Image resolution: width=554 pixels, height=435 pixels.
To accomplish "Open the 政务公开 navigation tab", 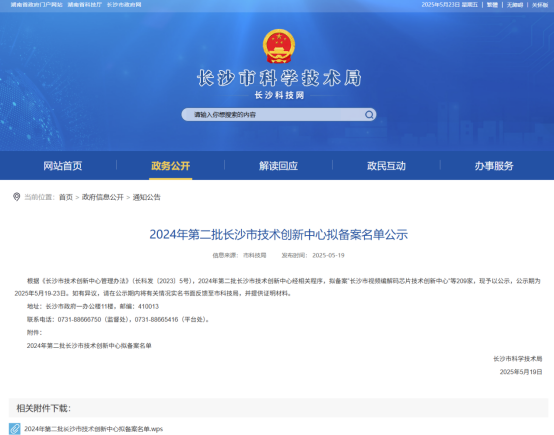I will tap(171, 166).
